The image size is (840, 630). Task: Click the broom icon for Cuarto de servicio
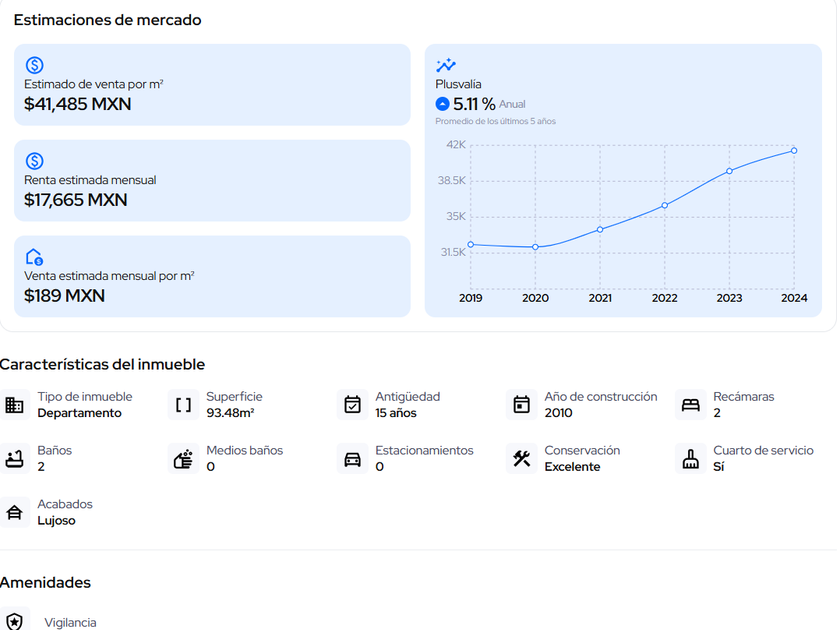(690, 459)
